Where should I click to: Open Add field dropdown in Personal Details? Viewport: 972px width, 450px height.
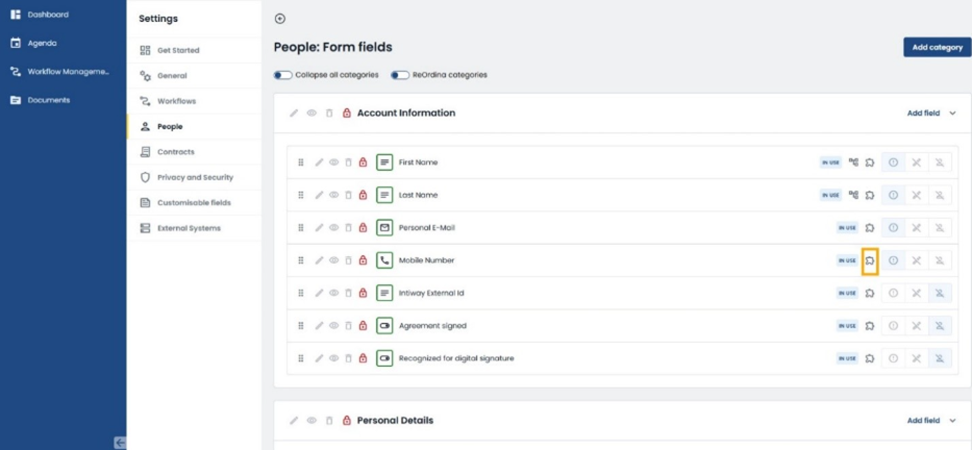tap(924, 420)
